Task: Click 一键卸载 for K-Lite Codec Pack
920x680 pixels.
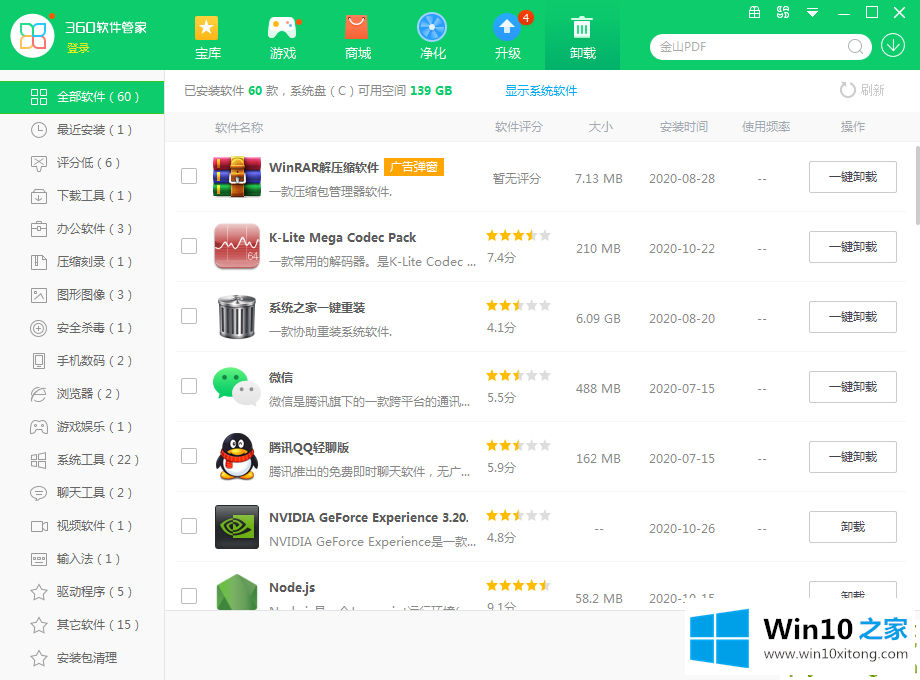Action: click(x=853, y=246)
